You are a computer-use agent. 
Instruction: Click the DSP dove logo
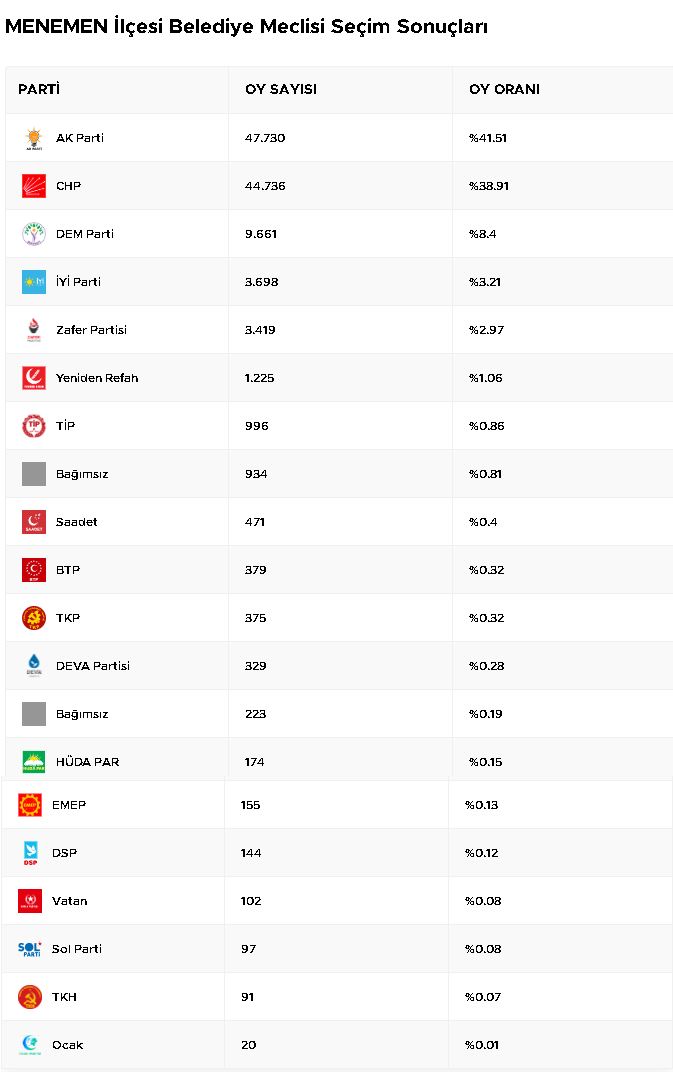pos(30,853)
